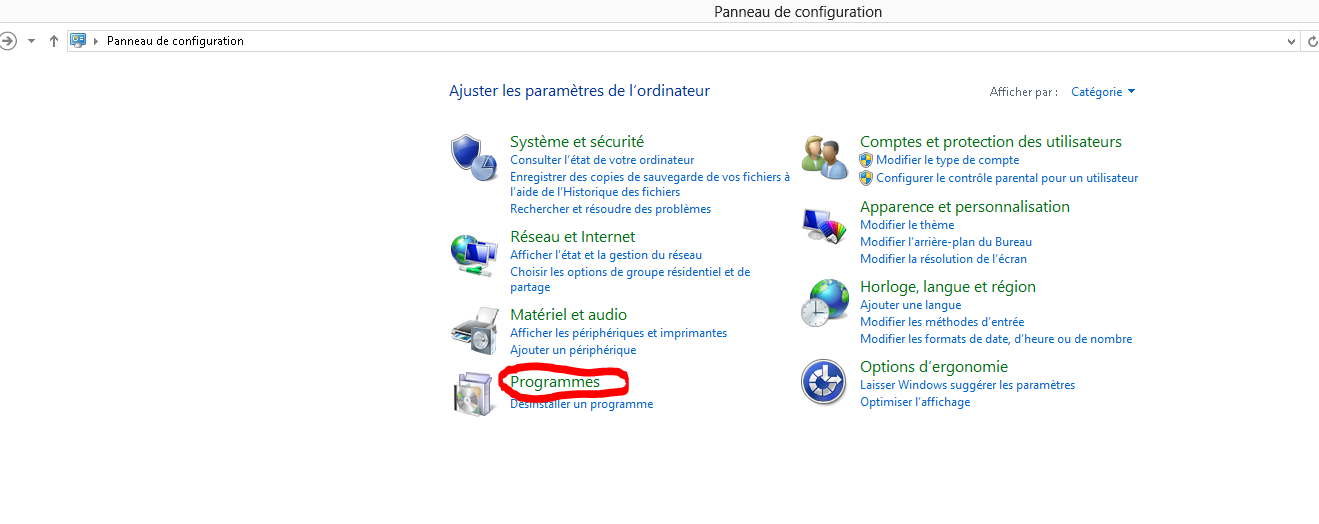
Task: Open Comptes et protection des utilisateurs
Action: coord(991,142)
